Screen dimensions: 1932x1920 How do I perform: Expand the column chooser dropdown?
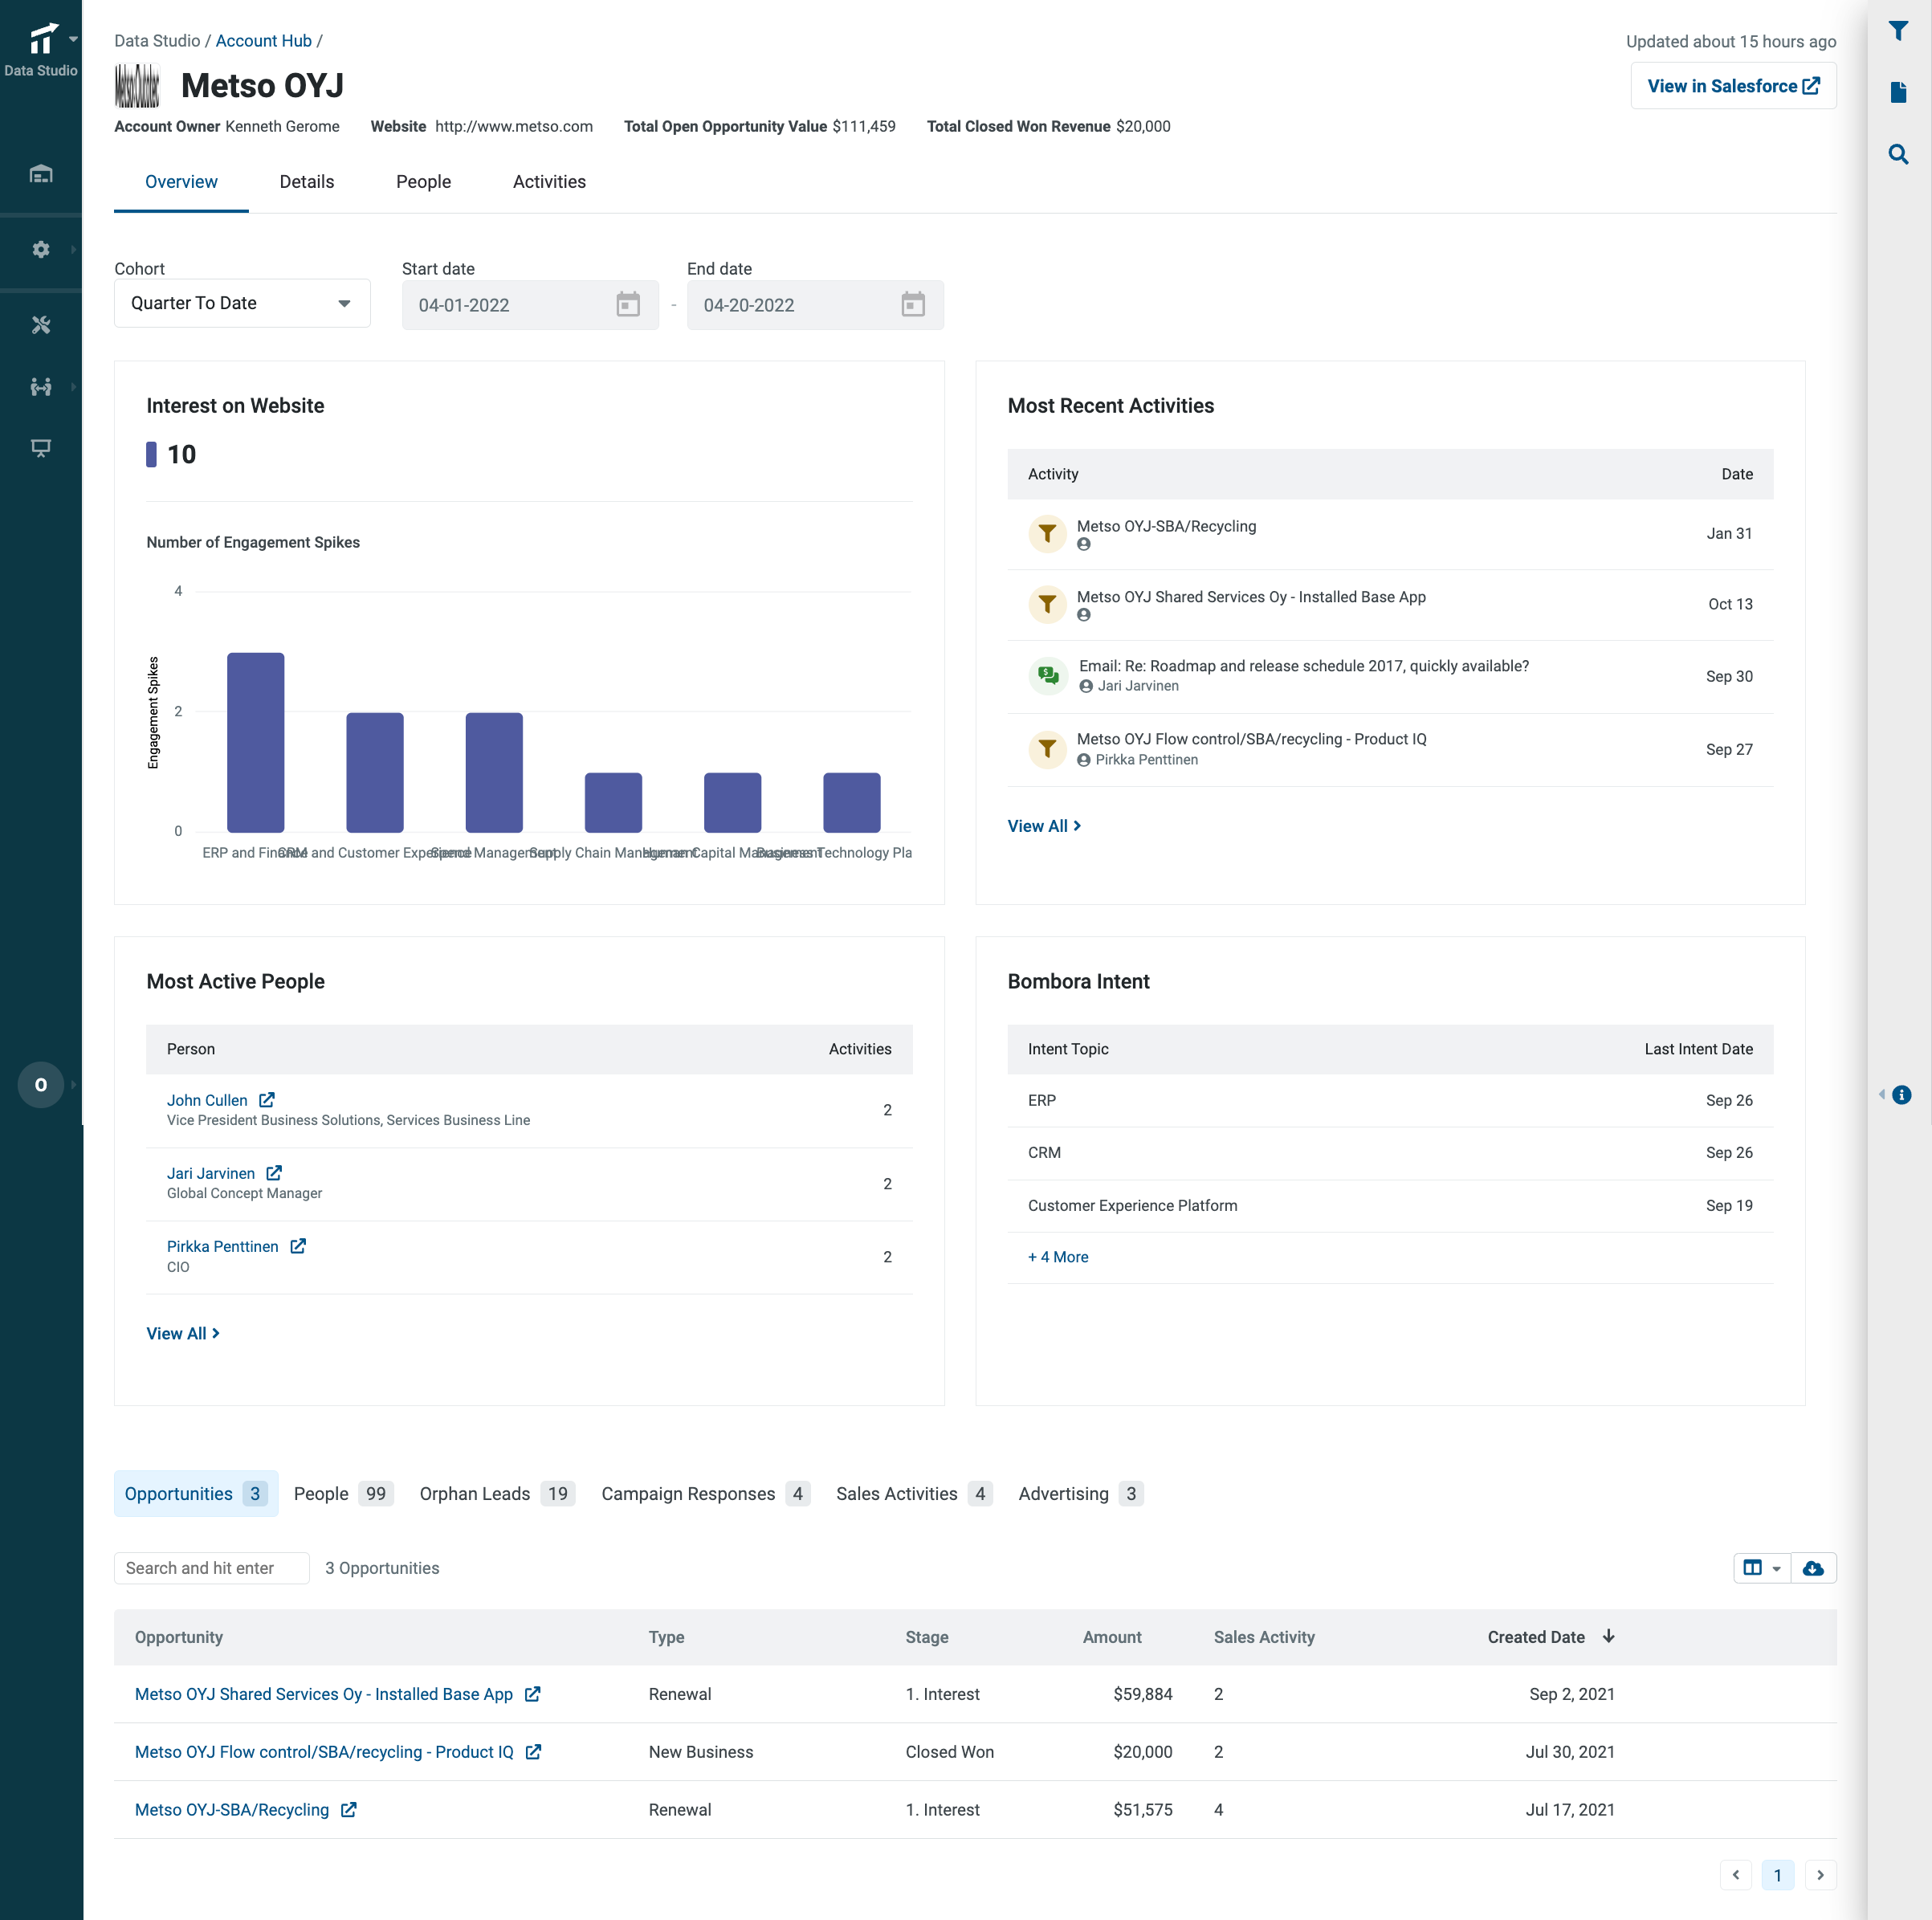1761,1568
